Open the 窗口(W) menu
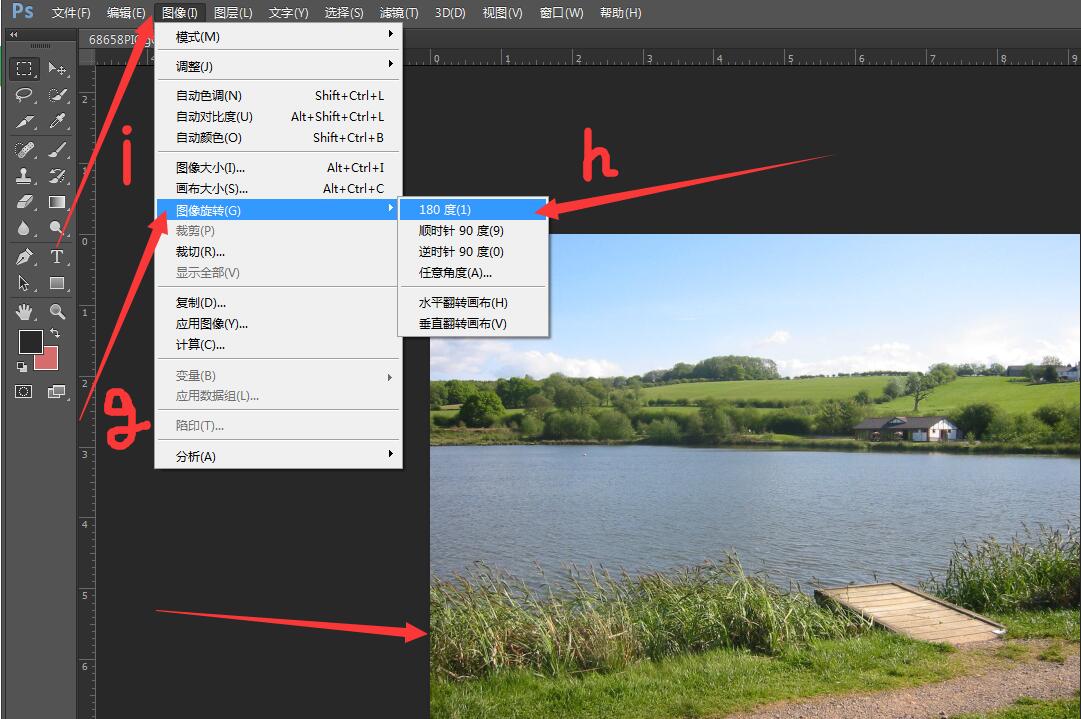The height and width of the screenshot is (719, 1081). coord(561,12)
